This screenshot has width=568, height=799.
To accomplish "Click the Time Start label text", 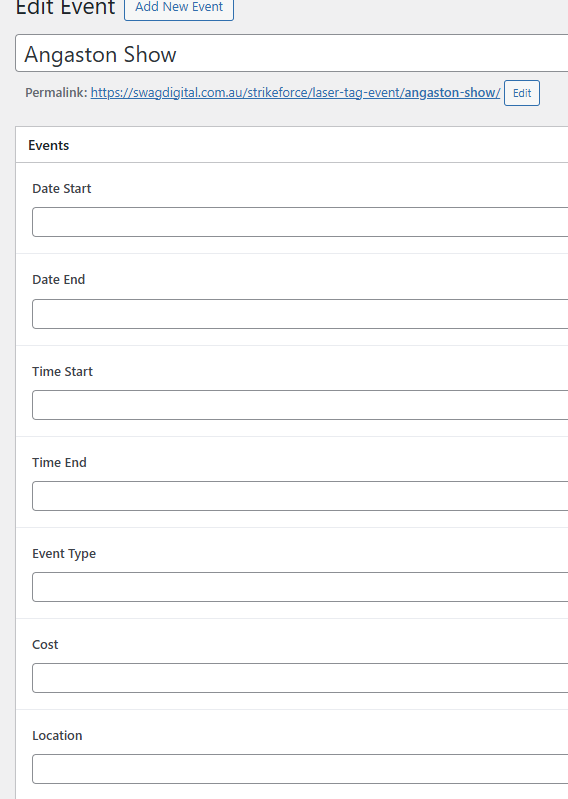I will pyautogui.click(x=62, y=371).
